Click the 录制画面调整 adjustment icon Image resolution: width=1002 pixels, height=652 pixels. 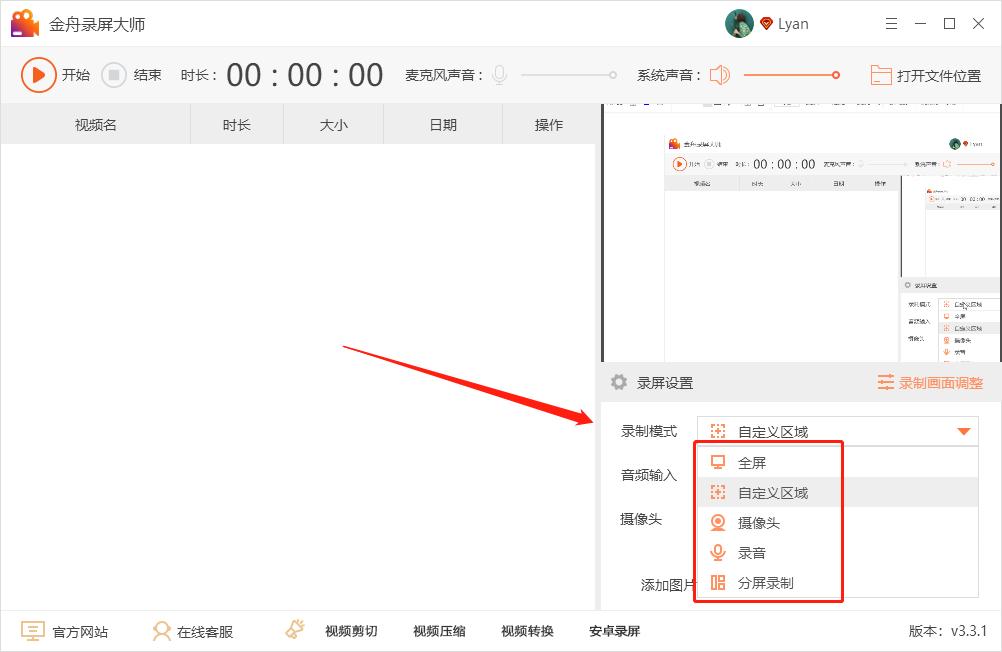(x=886, y=382)
